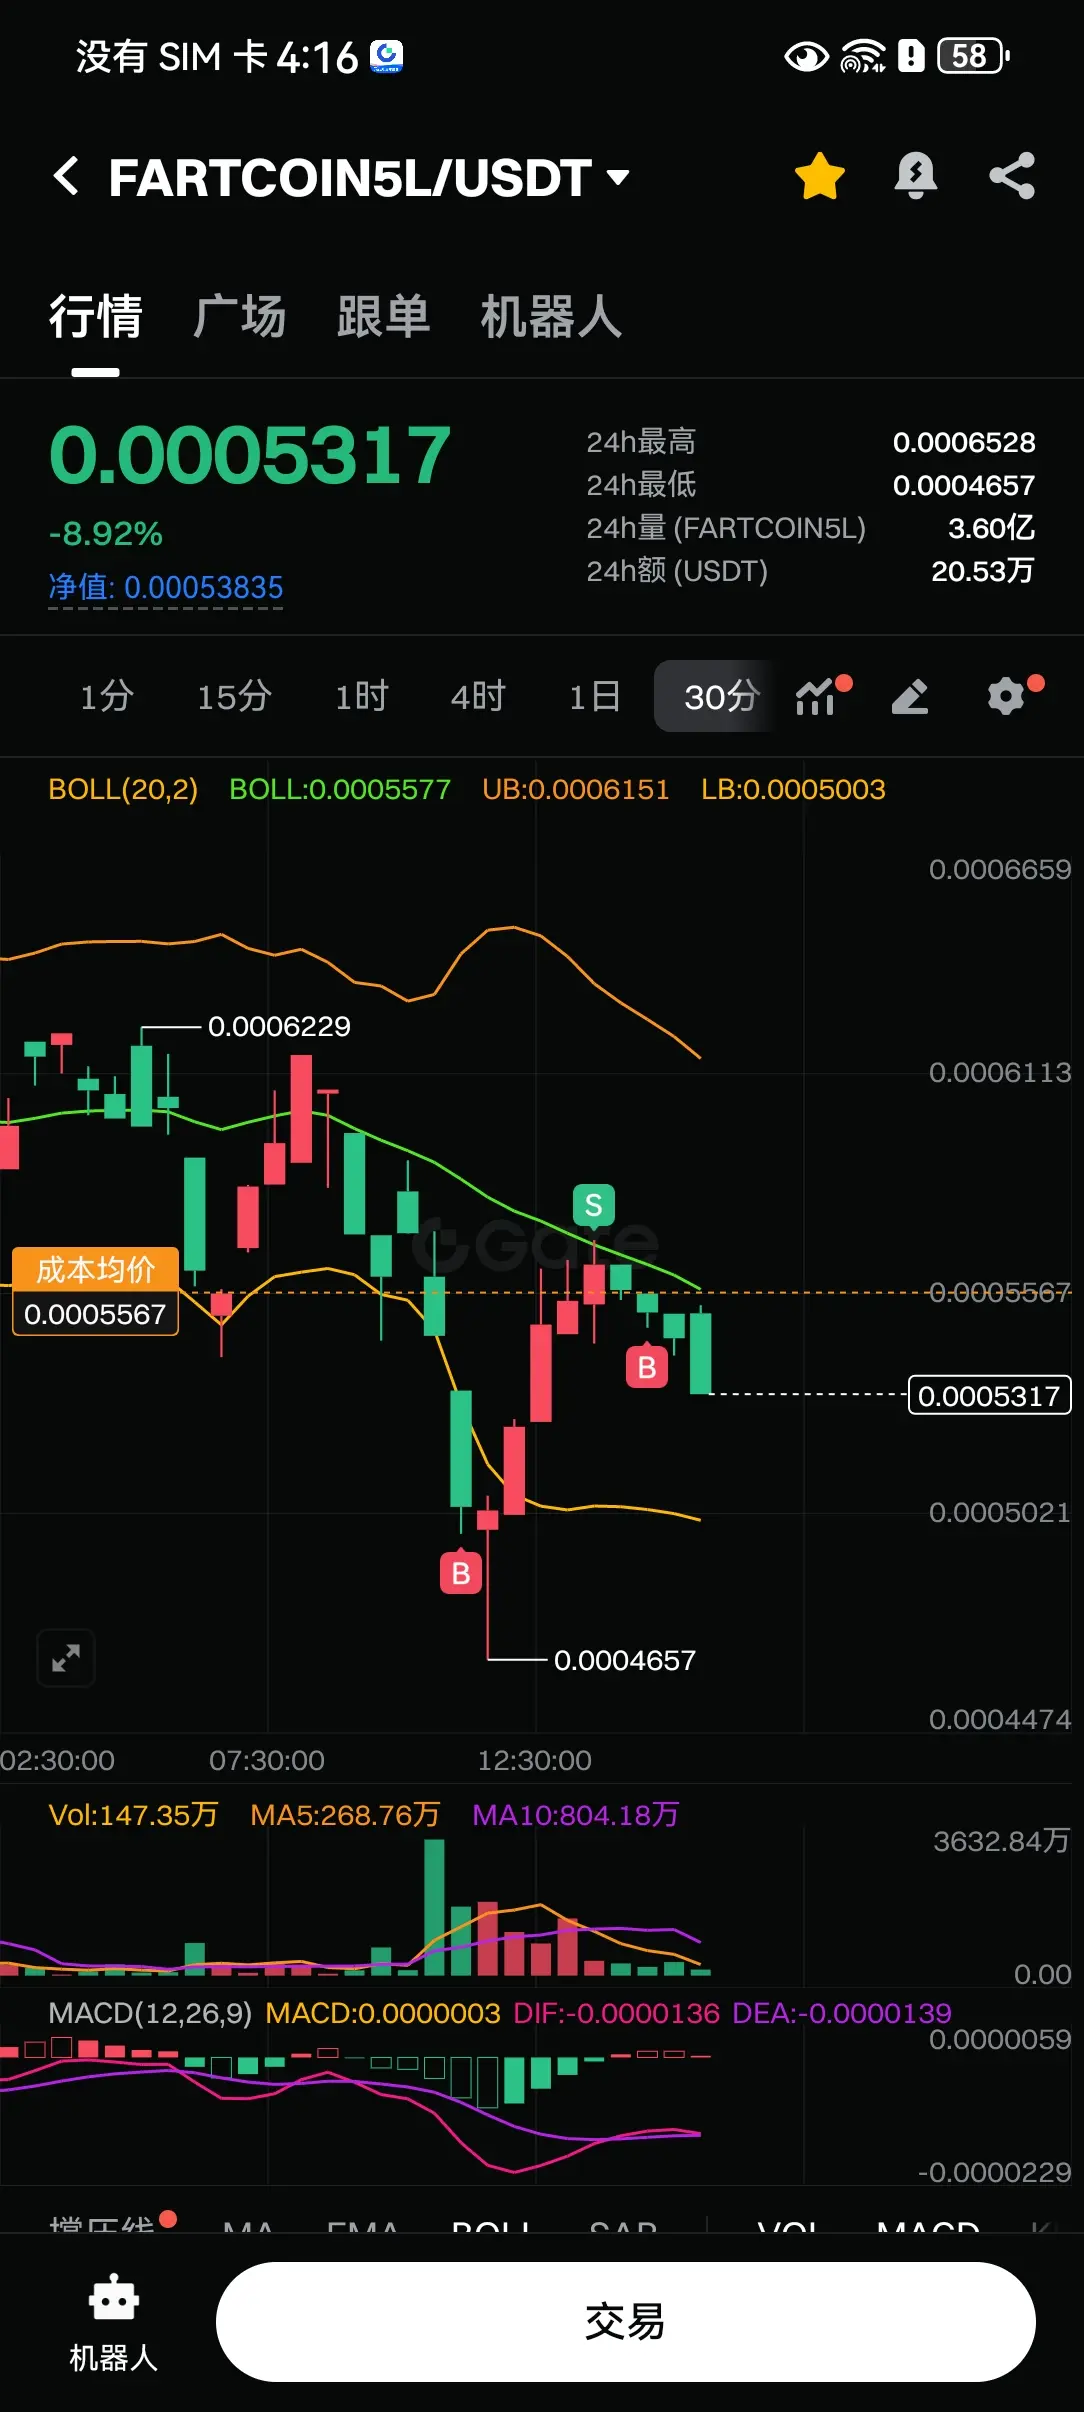The width and height of the screenshot is (1084, 2412).
Task: Select the 1分 timeframe
Action: [x=107, y=696]
